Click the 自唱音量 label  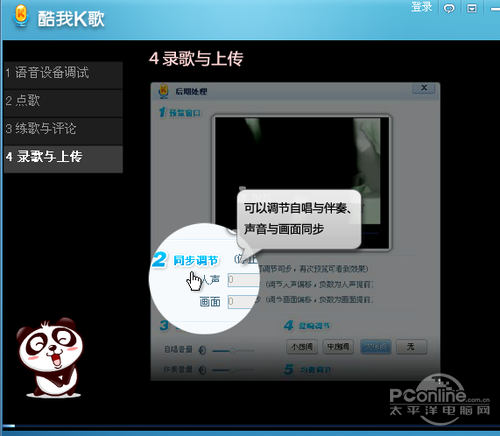point(178,349)
